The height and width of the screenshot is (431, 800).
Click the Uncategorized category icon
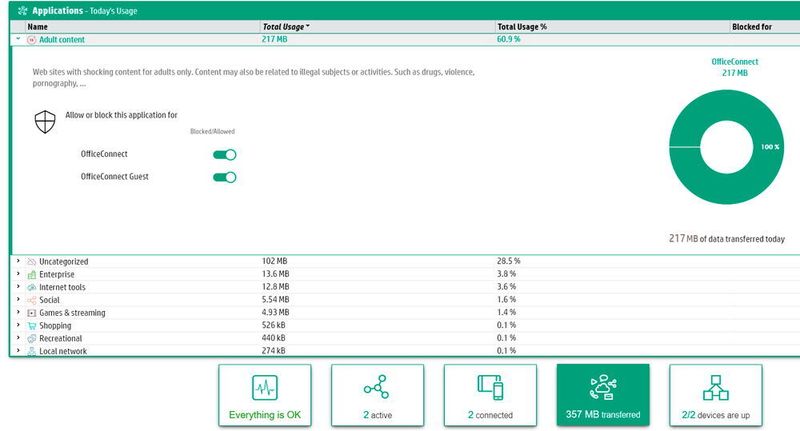point(32,262)
